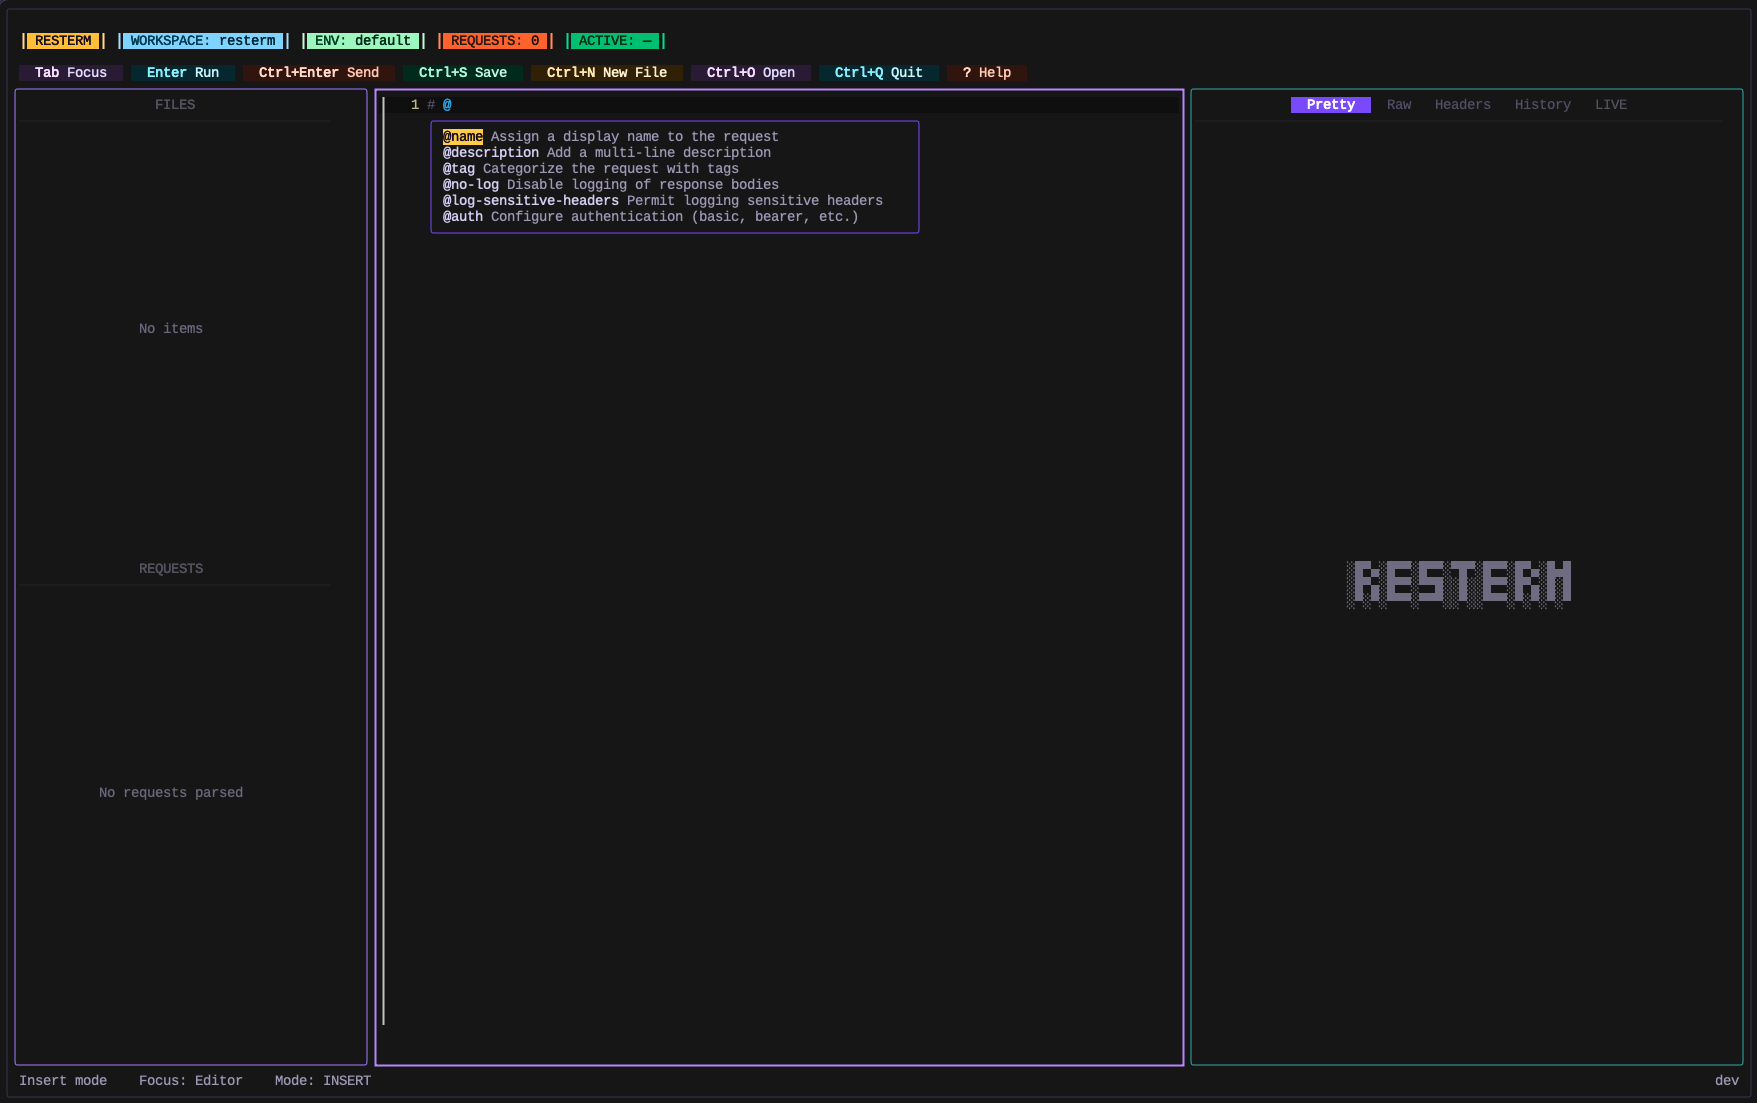Click the Enter Run action
This screenshot has width=1757, height=1103.
tap(183, 72)
